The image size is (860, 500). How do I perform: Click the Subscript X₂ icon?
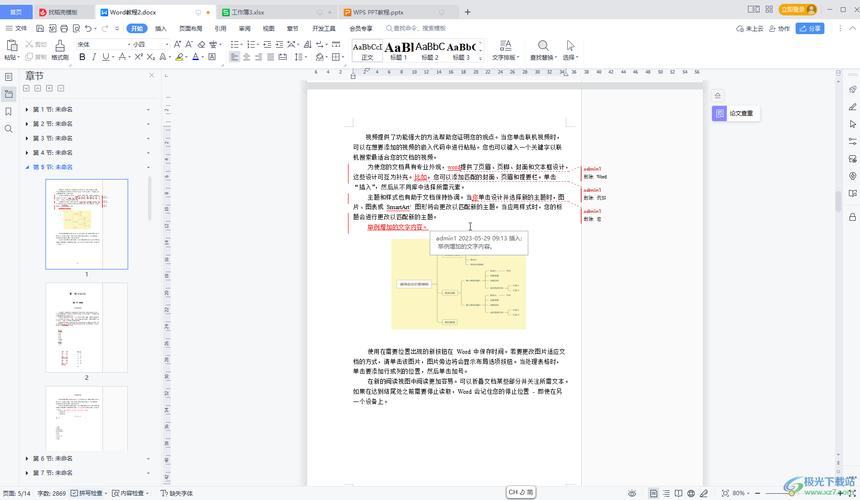pos(151,56)
